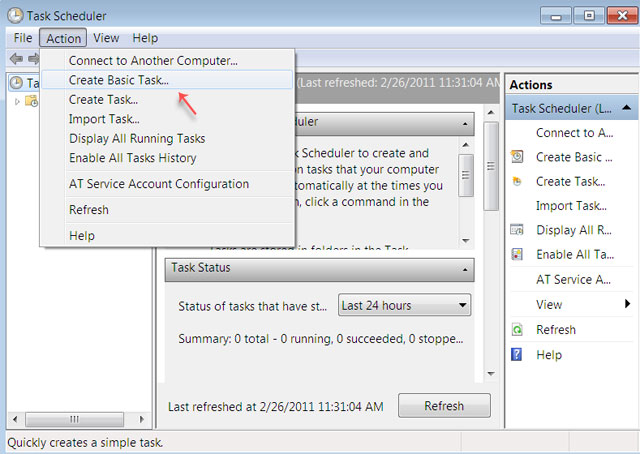Click Create Task... link in Actions pane
The height and width of the screenshot is (454, 640).
(571, 181)
